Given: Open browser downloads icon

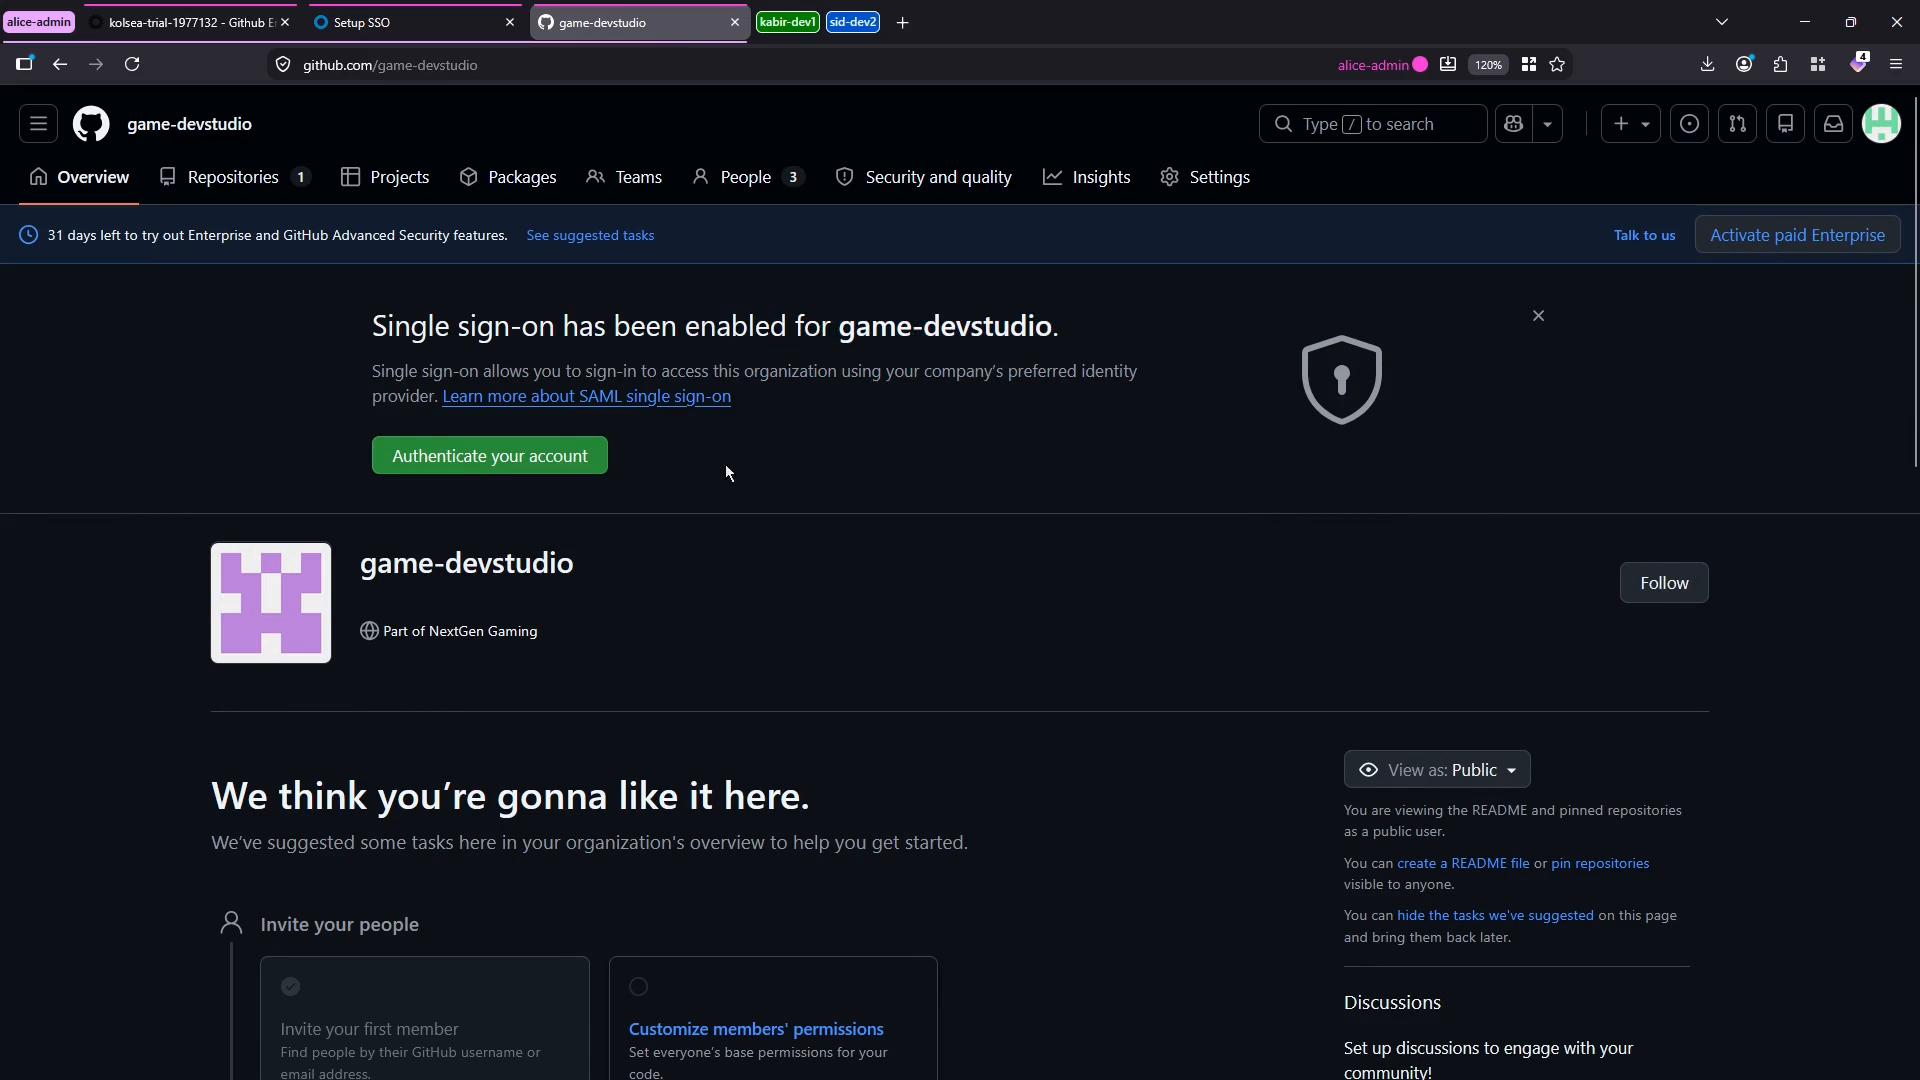Looking at the screenshot, I should pos(1707,65).
